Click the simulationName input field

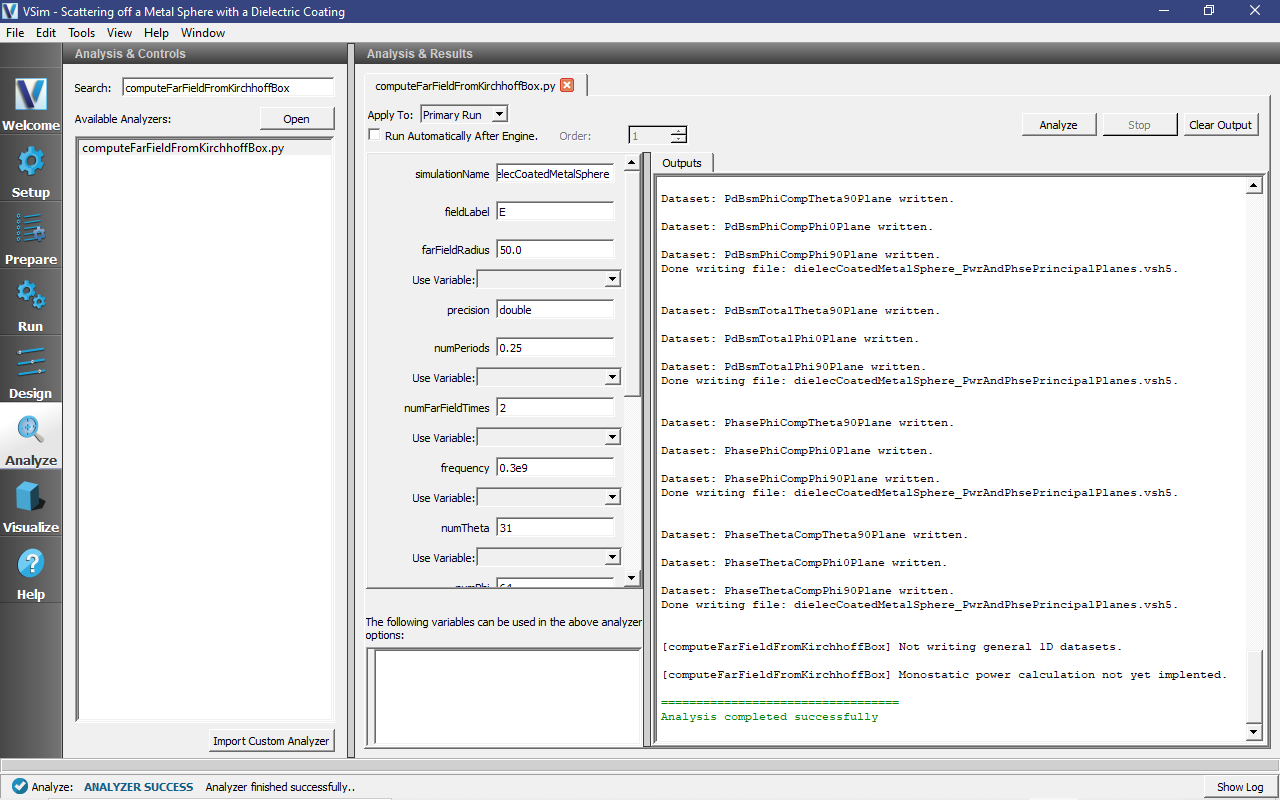click(555, 174)
